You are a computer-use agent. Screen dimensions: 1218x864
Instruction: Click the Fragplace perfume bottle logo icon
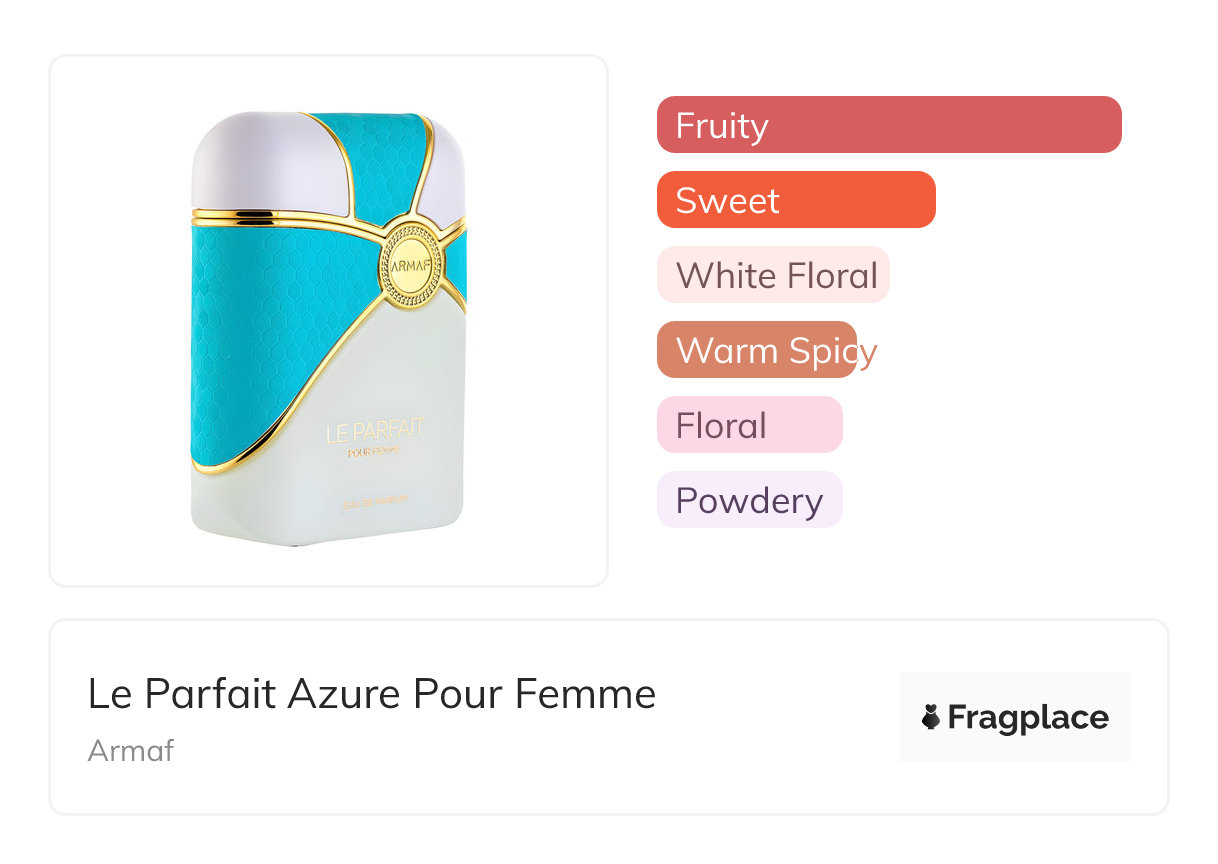(931, 717)
